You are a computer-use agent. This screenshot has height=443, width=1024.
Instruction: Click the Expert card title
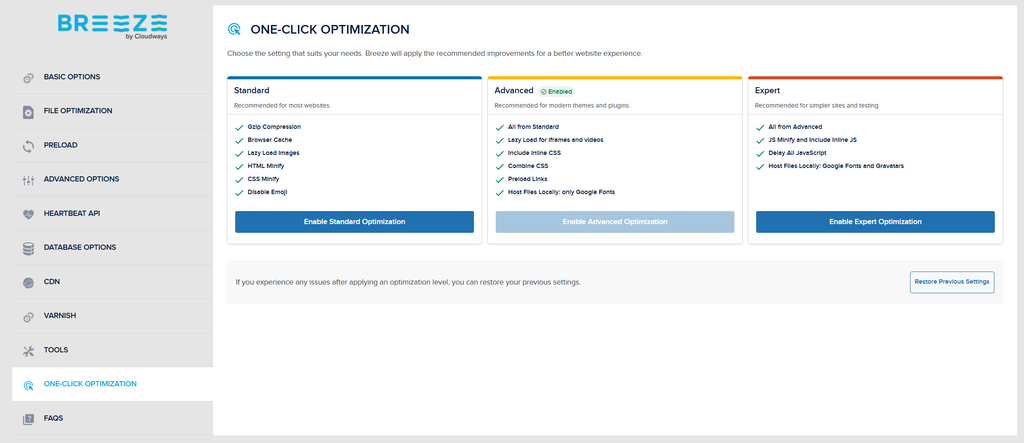point(767,91)
